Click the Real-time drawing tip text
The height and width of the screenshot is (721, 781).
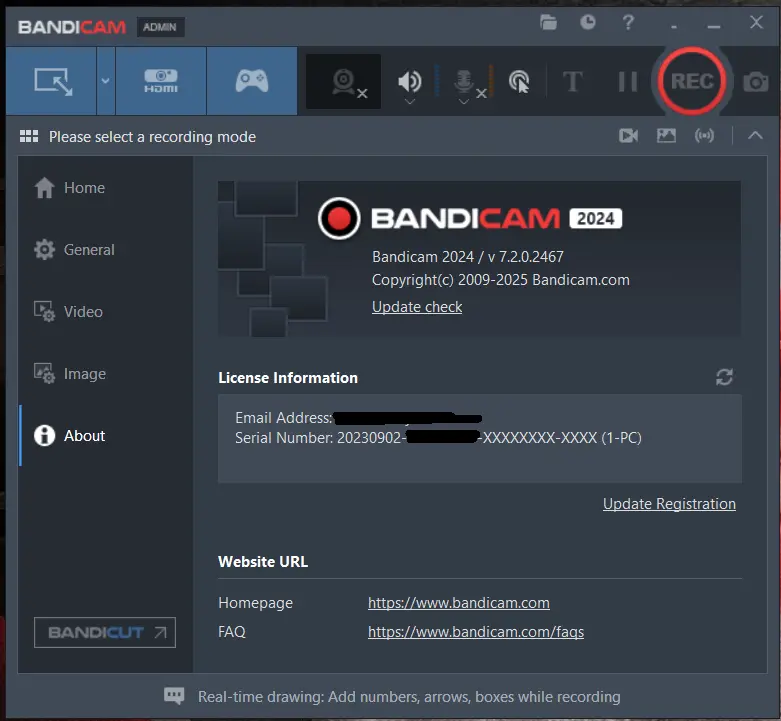(409, 697)
